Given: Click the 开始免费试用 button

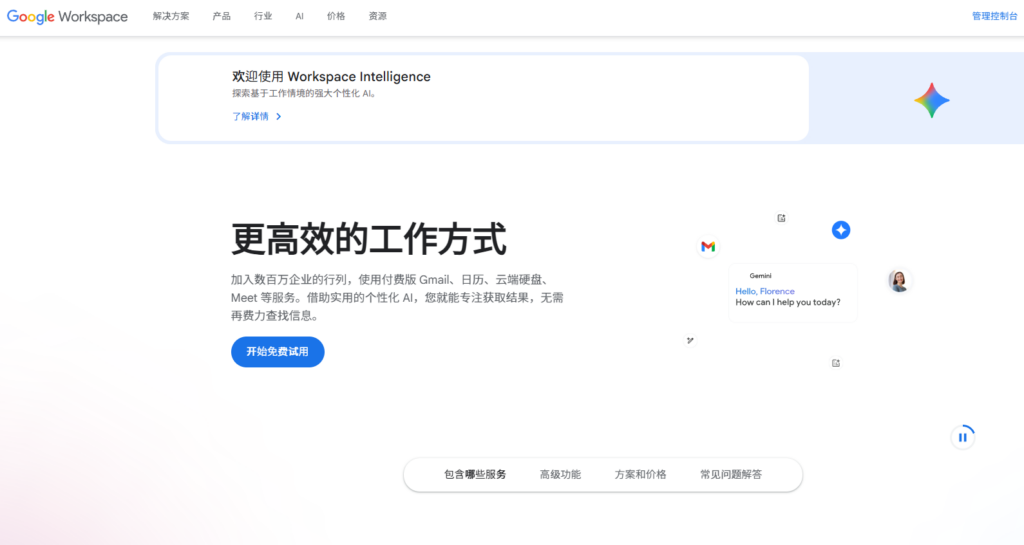Looking at the screenshot, I should click(x=278, y=352).
